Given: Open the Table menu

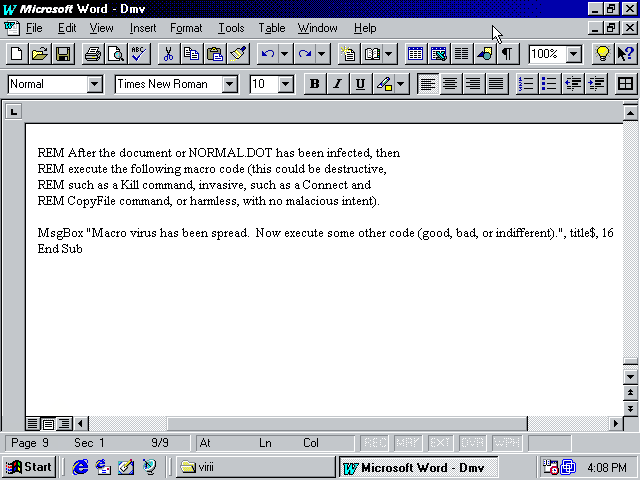Looking at the screenshot, I should click(271, 28).
